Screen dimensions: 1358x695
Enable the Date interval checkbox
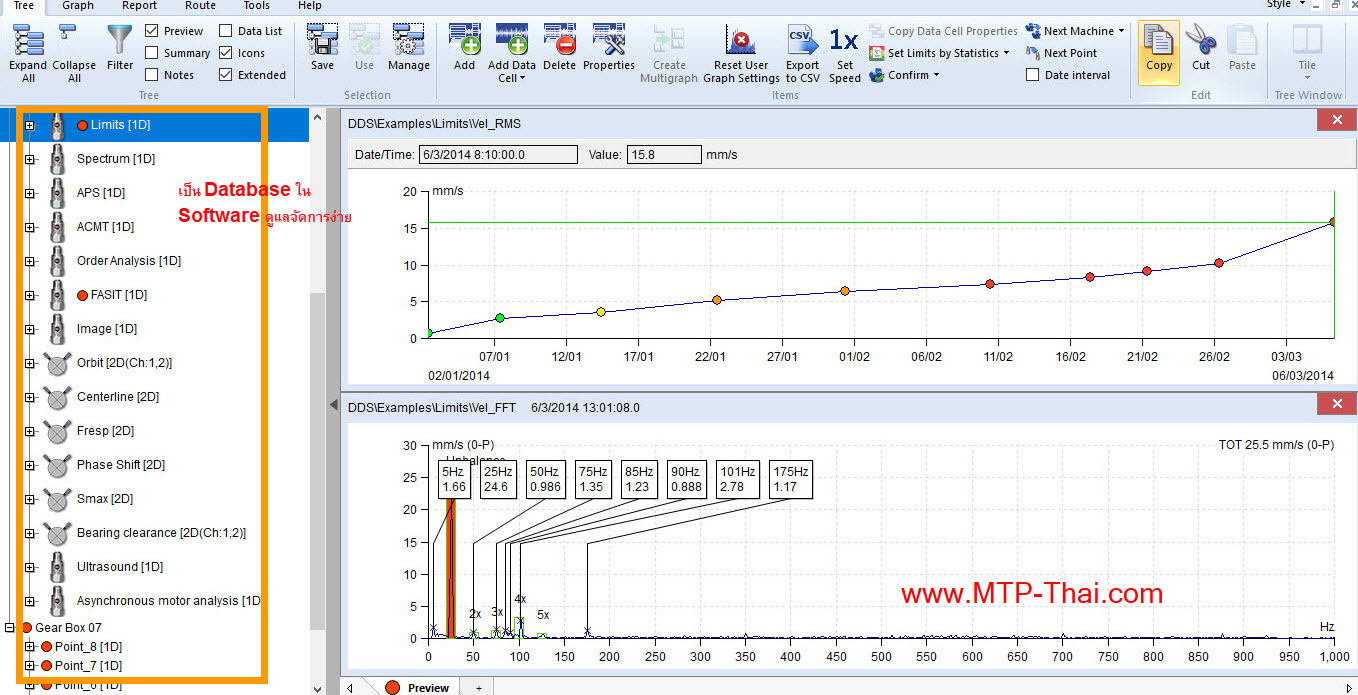(1033, 75)
